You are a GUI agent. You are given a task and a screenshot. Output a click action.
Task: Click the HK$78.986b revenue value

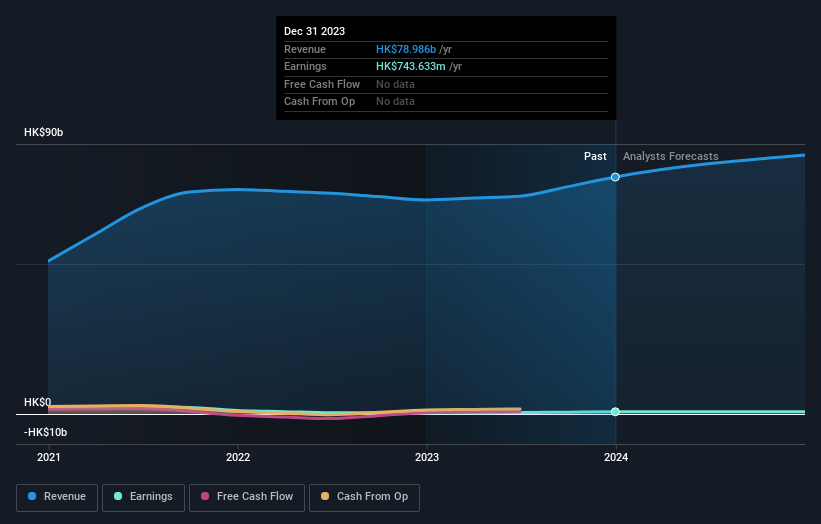(406, 49)
